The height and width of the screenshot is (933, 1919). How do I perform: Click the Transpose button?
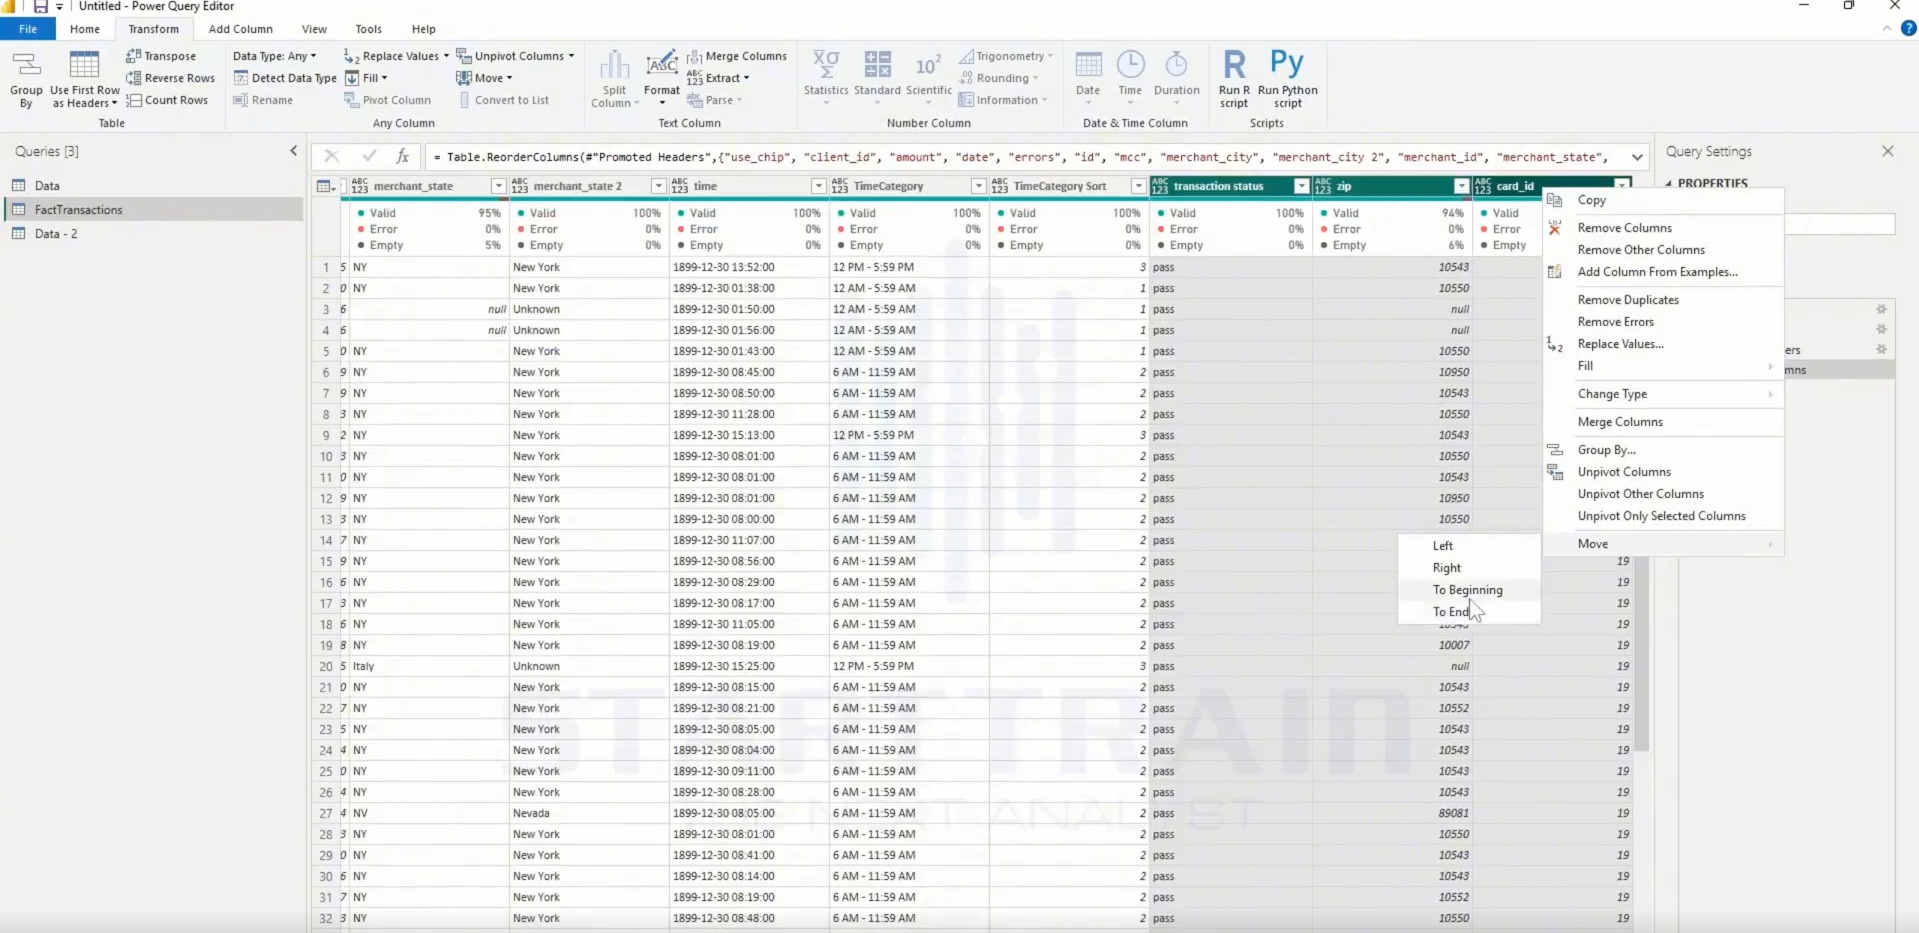point(161,56)
